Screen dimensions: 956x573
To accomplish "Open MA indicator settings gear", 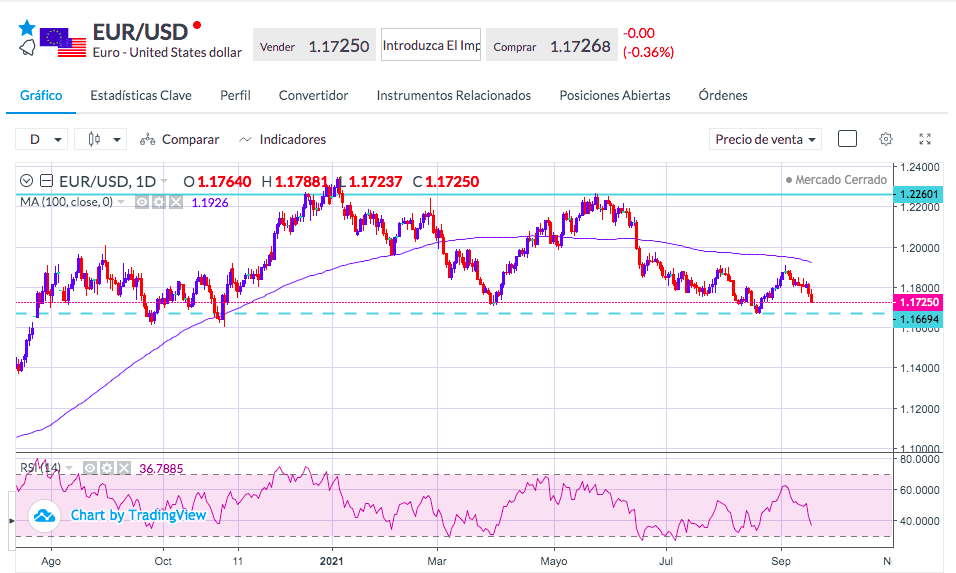I will coord(159,202).
